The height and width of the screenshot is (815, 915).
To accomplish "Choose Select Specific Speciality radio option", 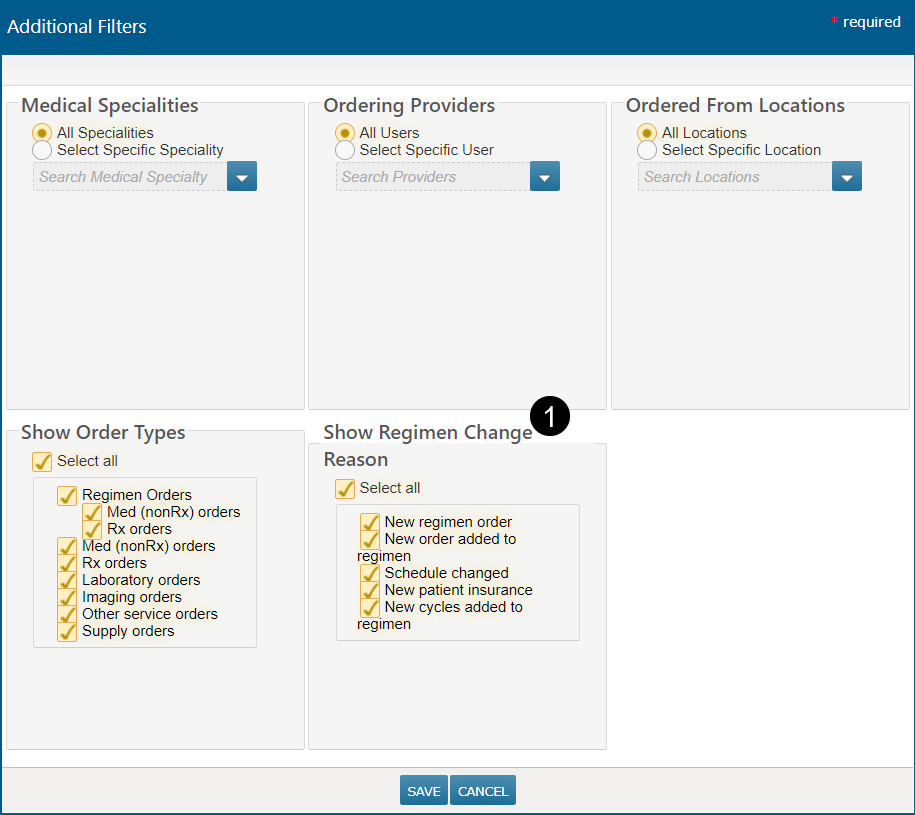I will 43,150.
